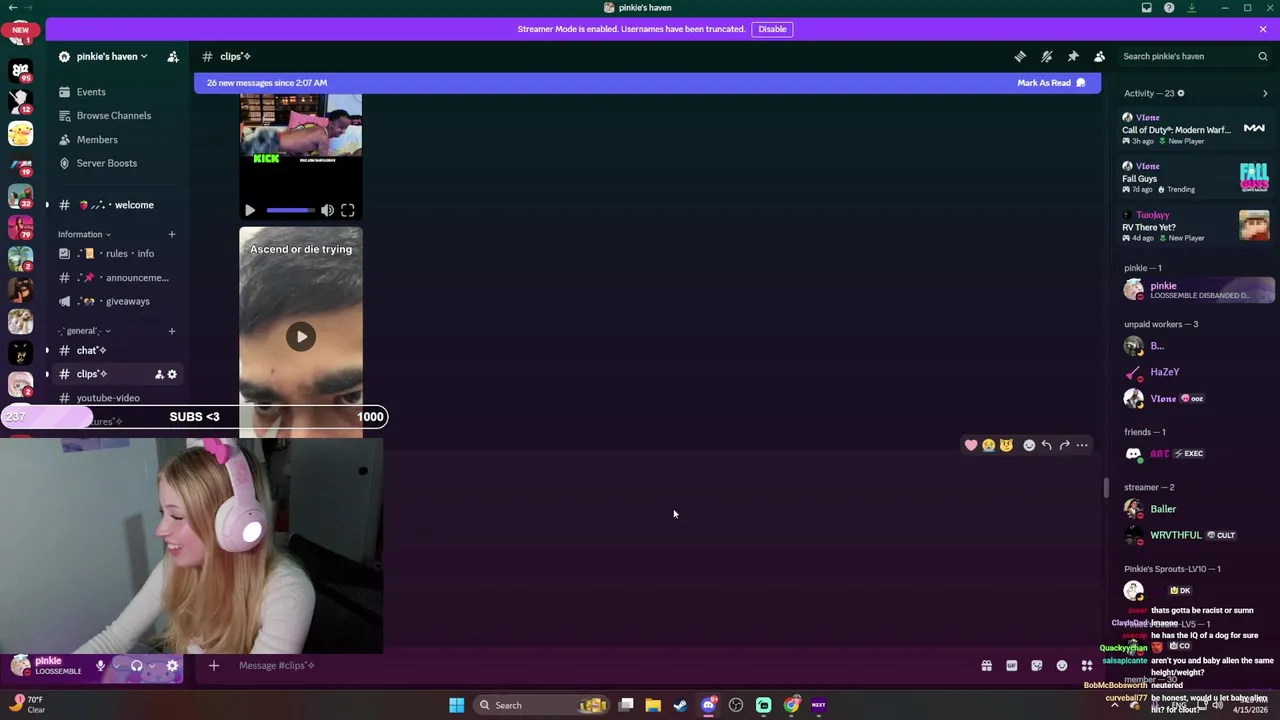Open Baller member profile
Image resolution: width=1280 pixels, height=720 pixels.
coord(1196,509)
